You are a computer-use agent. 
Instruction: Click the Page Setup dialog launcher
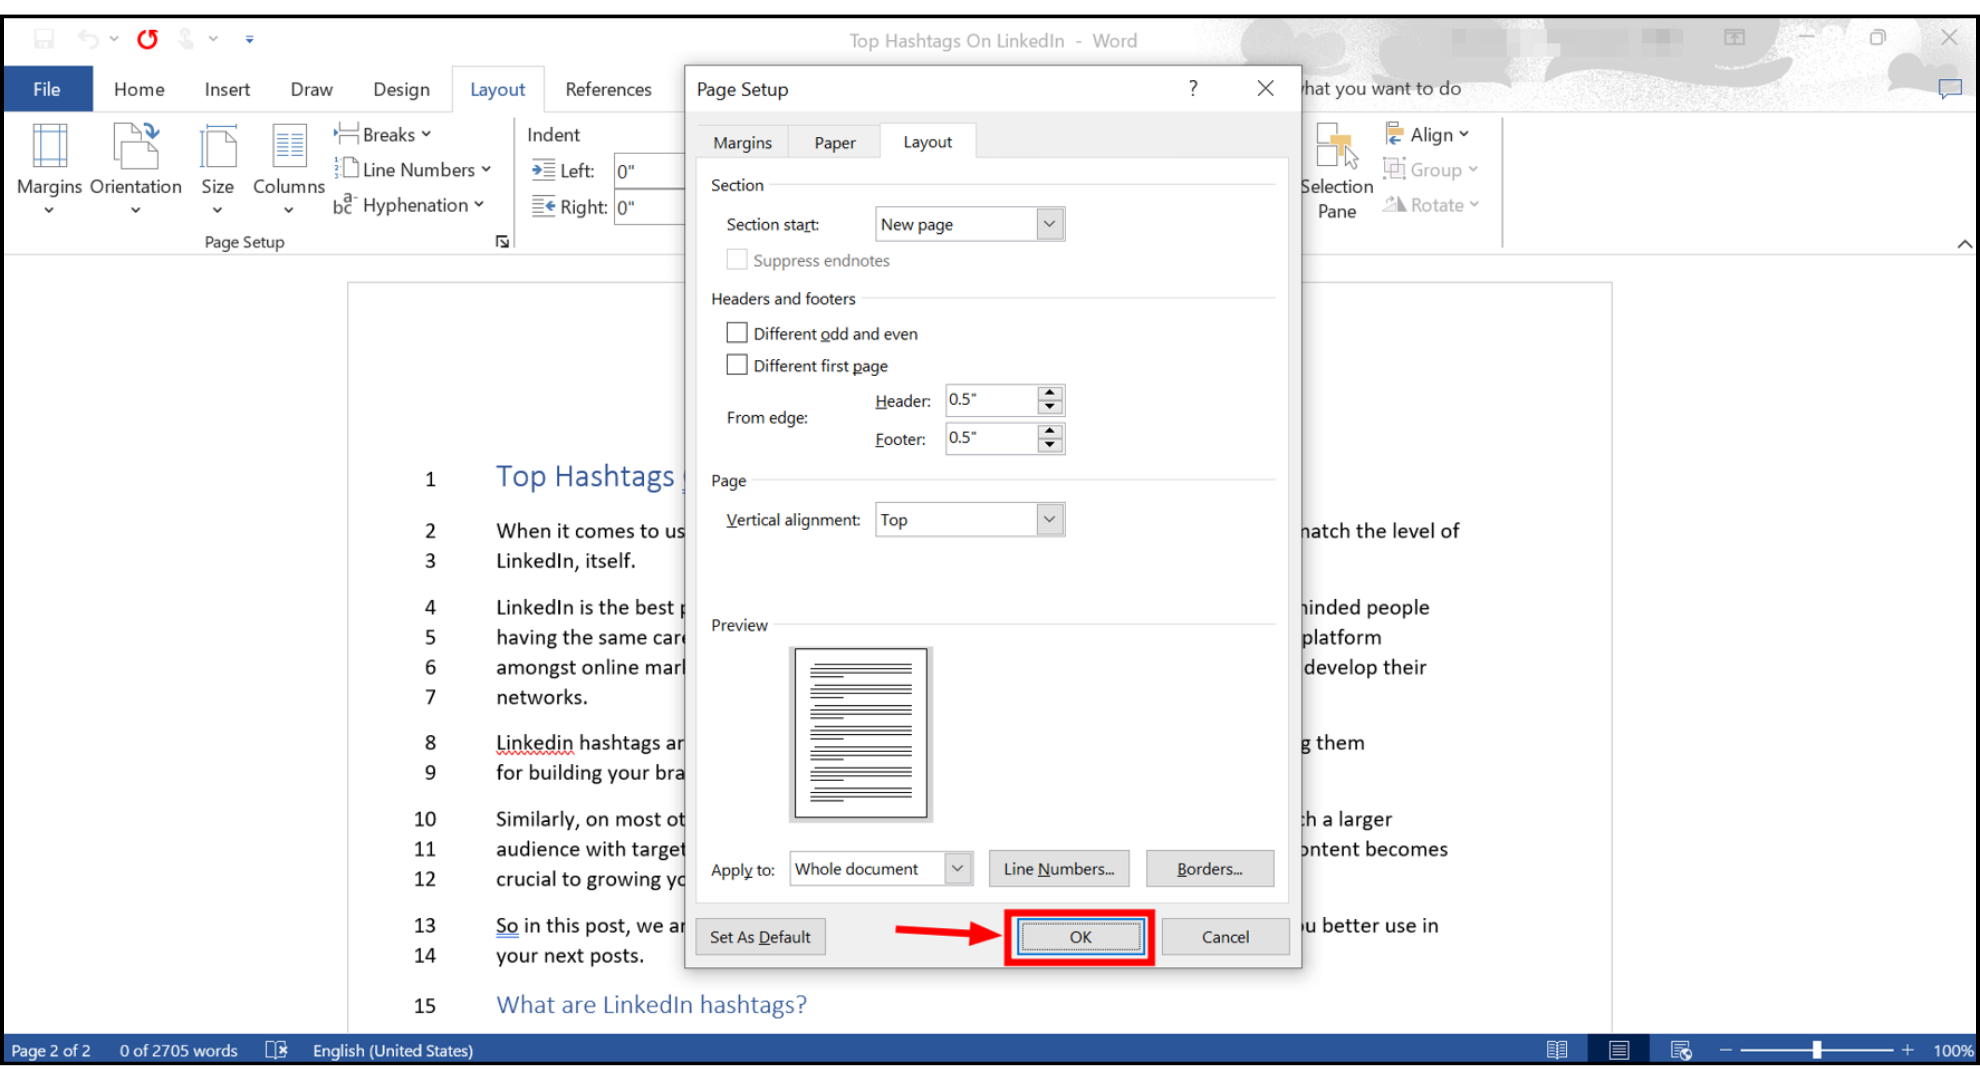point(502,242)
